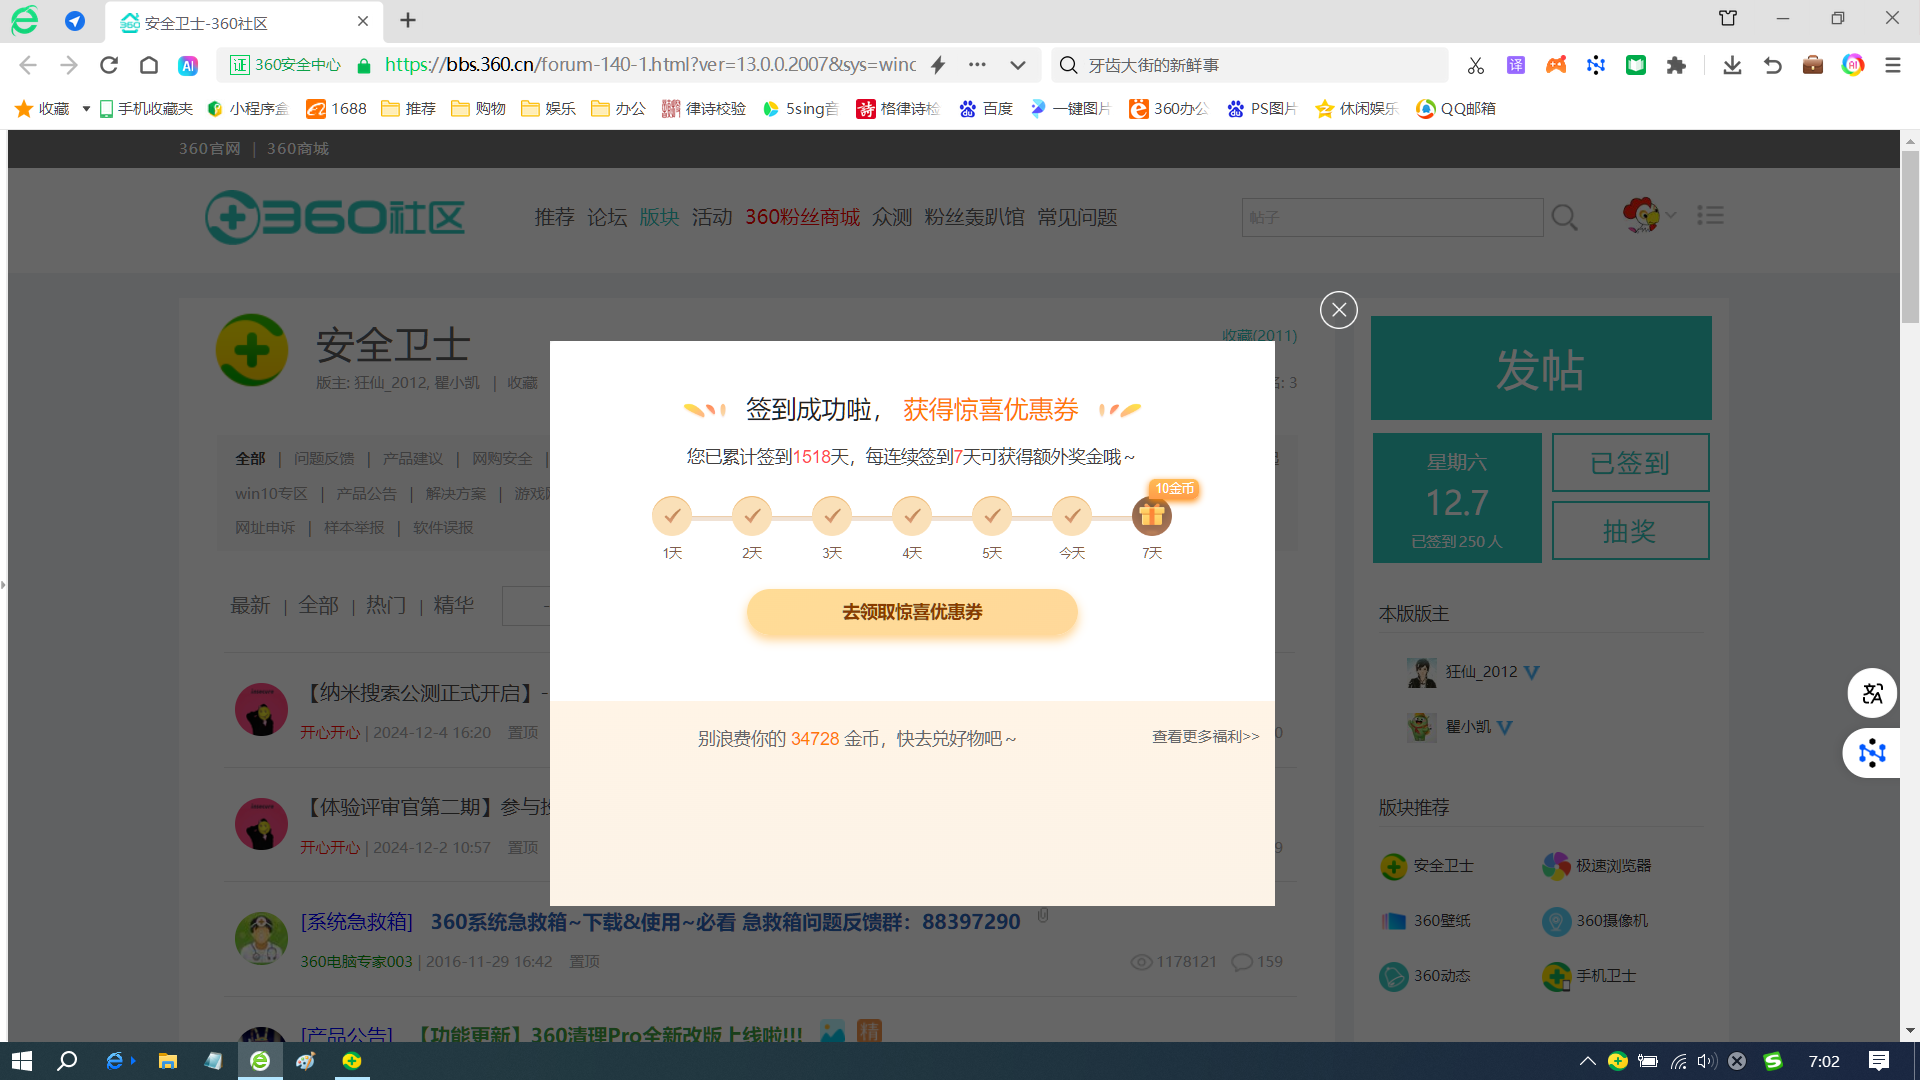Screen dimensions: 1920x1080
Task: Open the translate extension icon
Action: 1516,65
